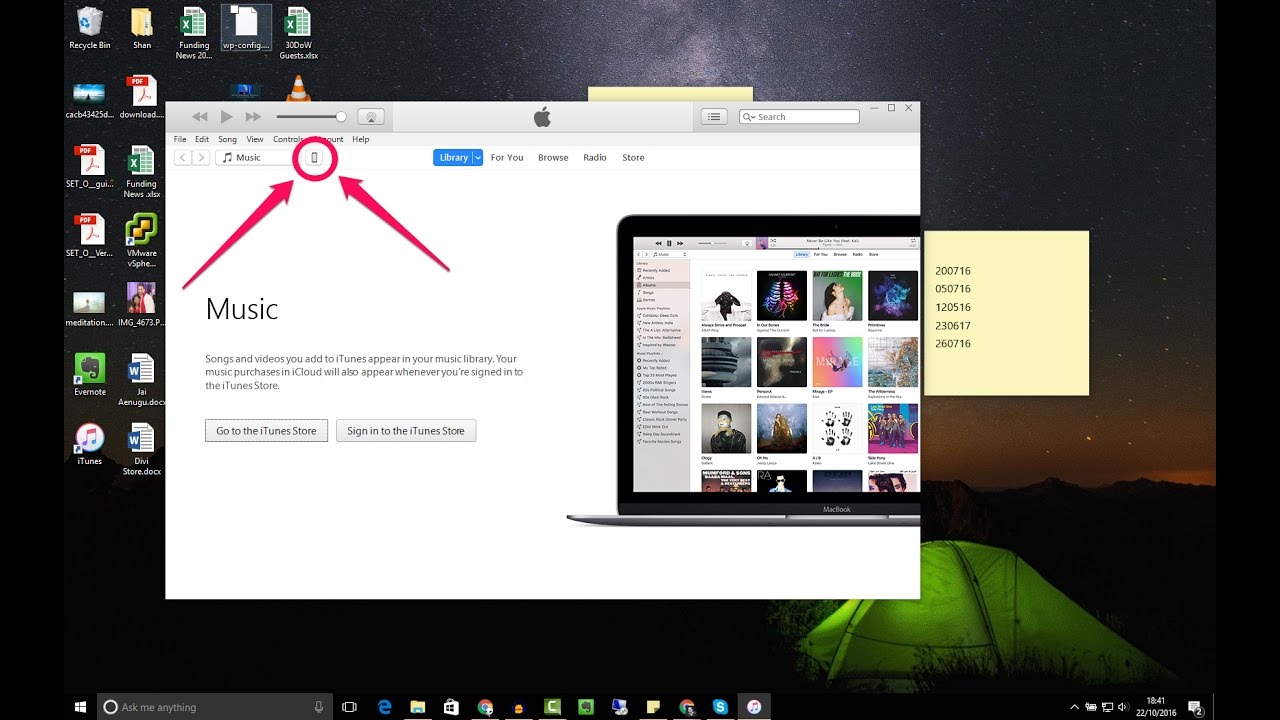Activate the Cortana microphone icon
The image size is (1280, 720).
[319, 707]
